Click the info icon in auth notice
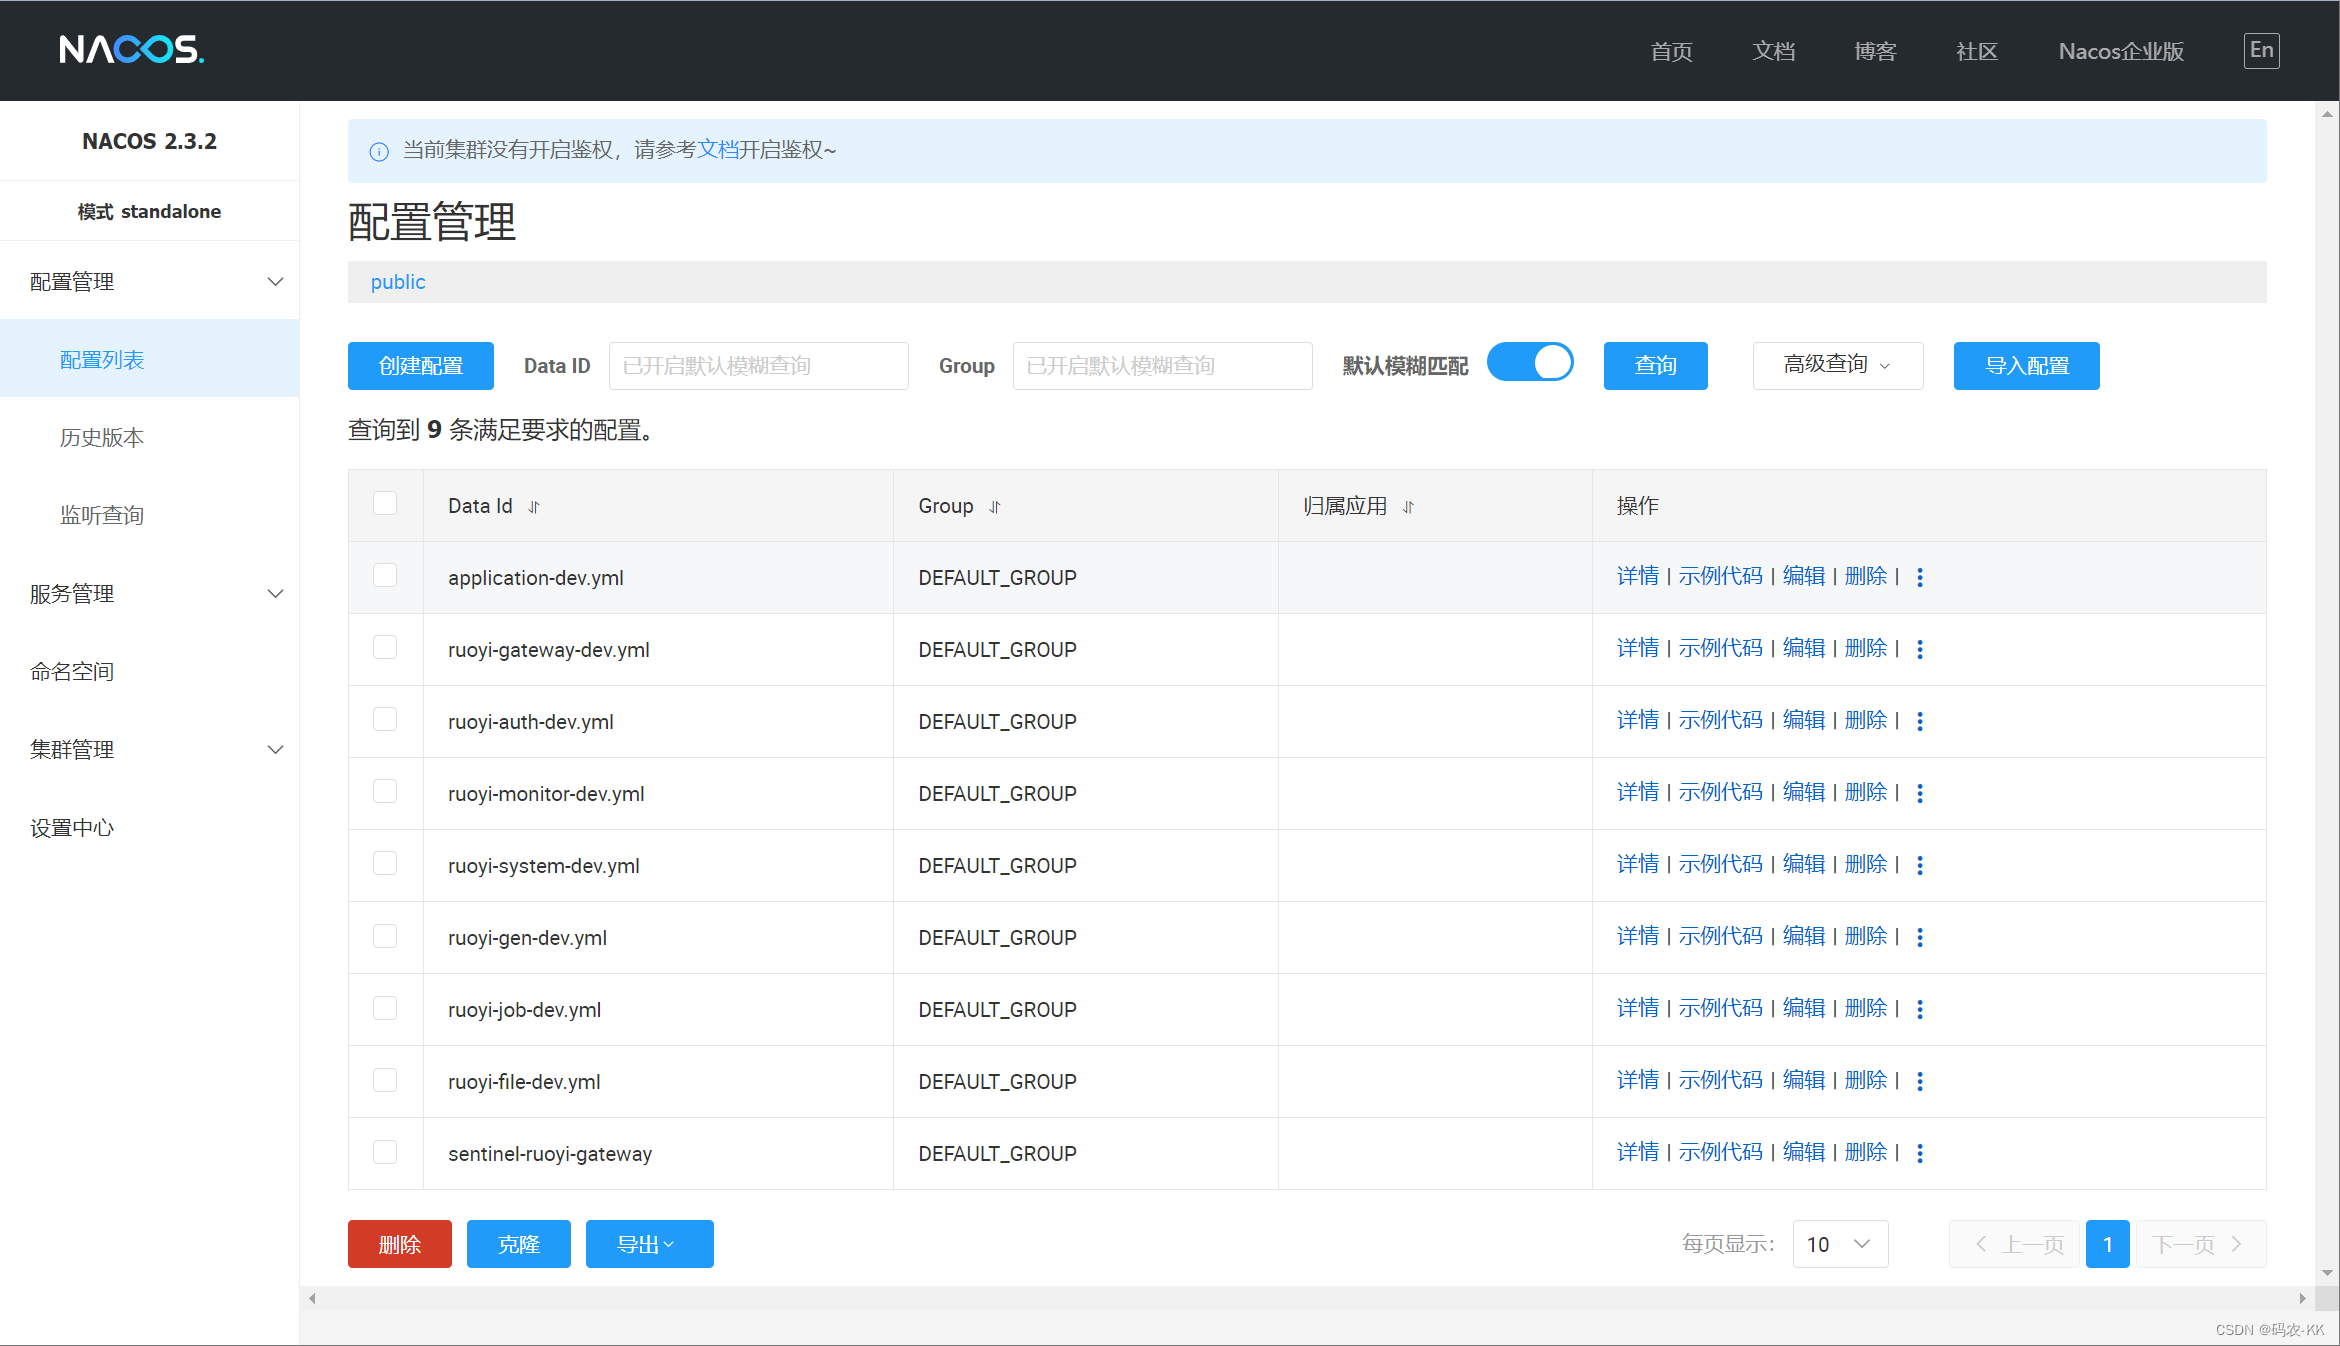Image resolution: width=2340 pixels, height=1346 pixels. (379, 151)
